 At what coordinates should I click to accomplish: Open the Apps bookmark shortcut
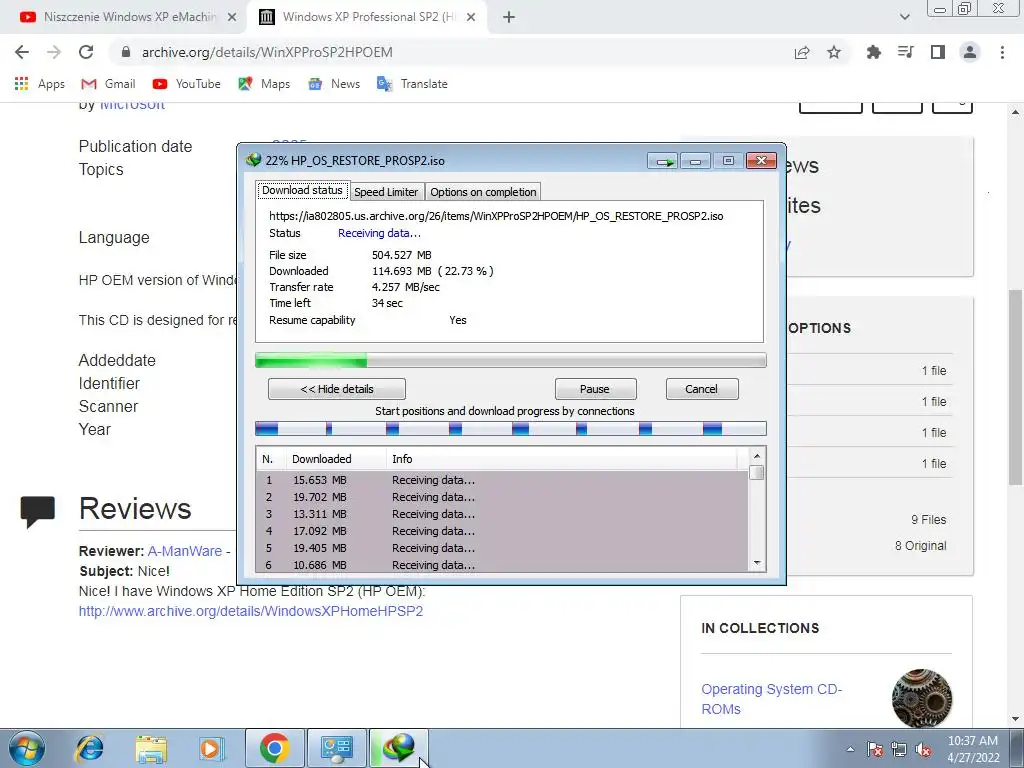coord(40,84)
